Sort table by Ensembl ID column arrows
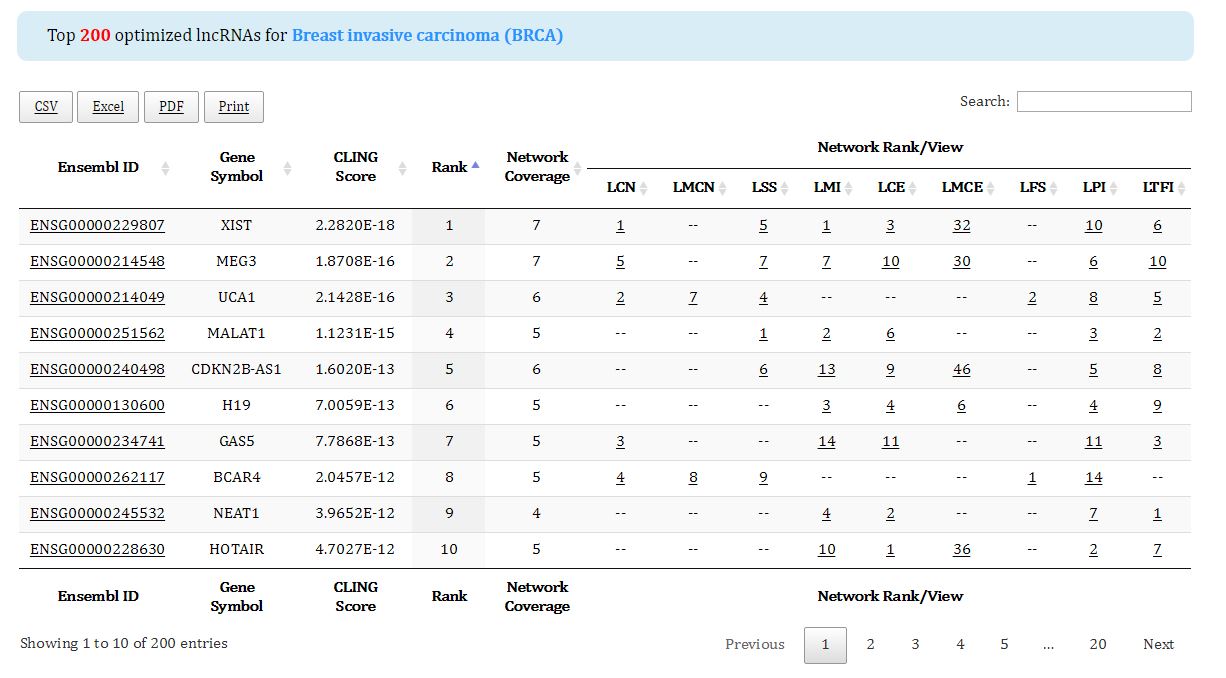Screen dimensions: 1226x678 click(165, 168)
